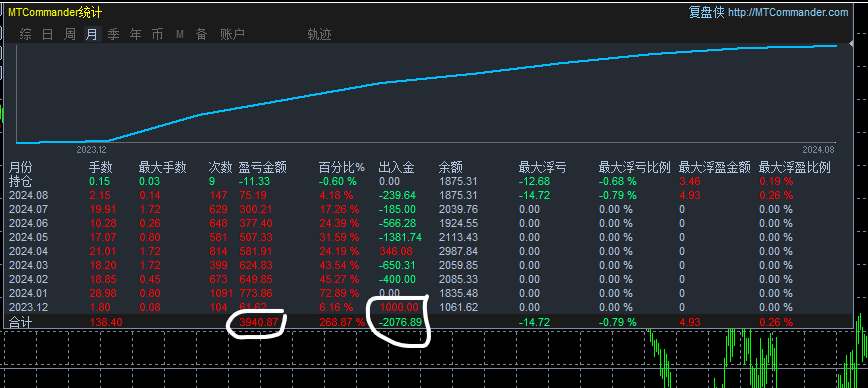Click the 45.27 % percentage cell
Screen dimensions: 868x388
pos(339,279)
